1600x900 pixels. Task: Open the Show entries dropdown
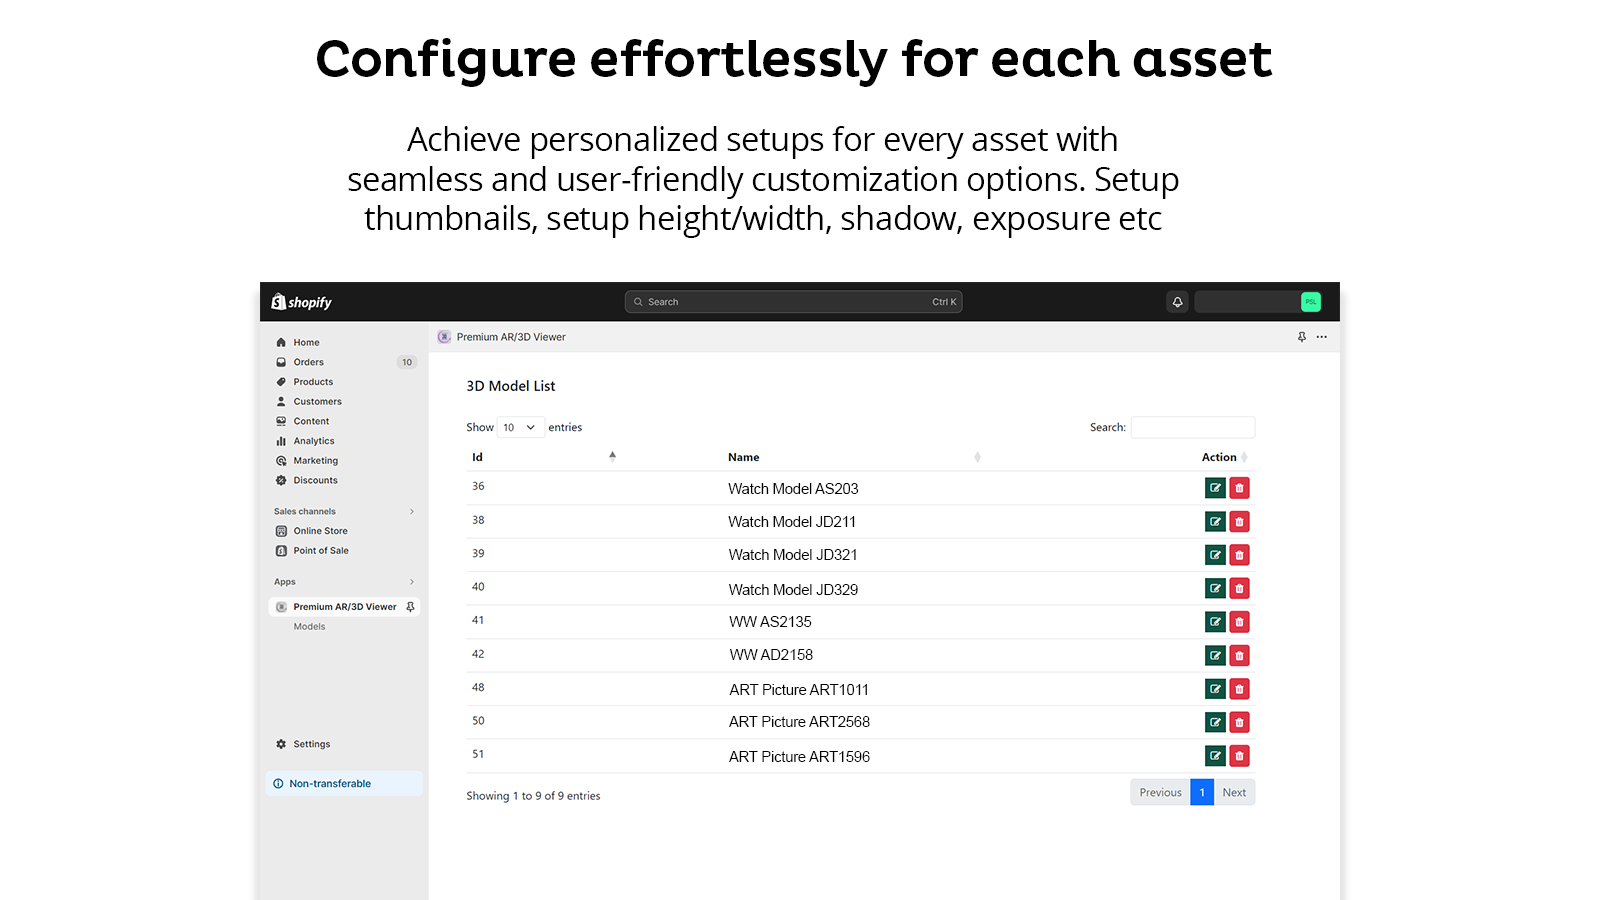click(520, 428)
